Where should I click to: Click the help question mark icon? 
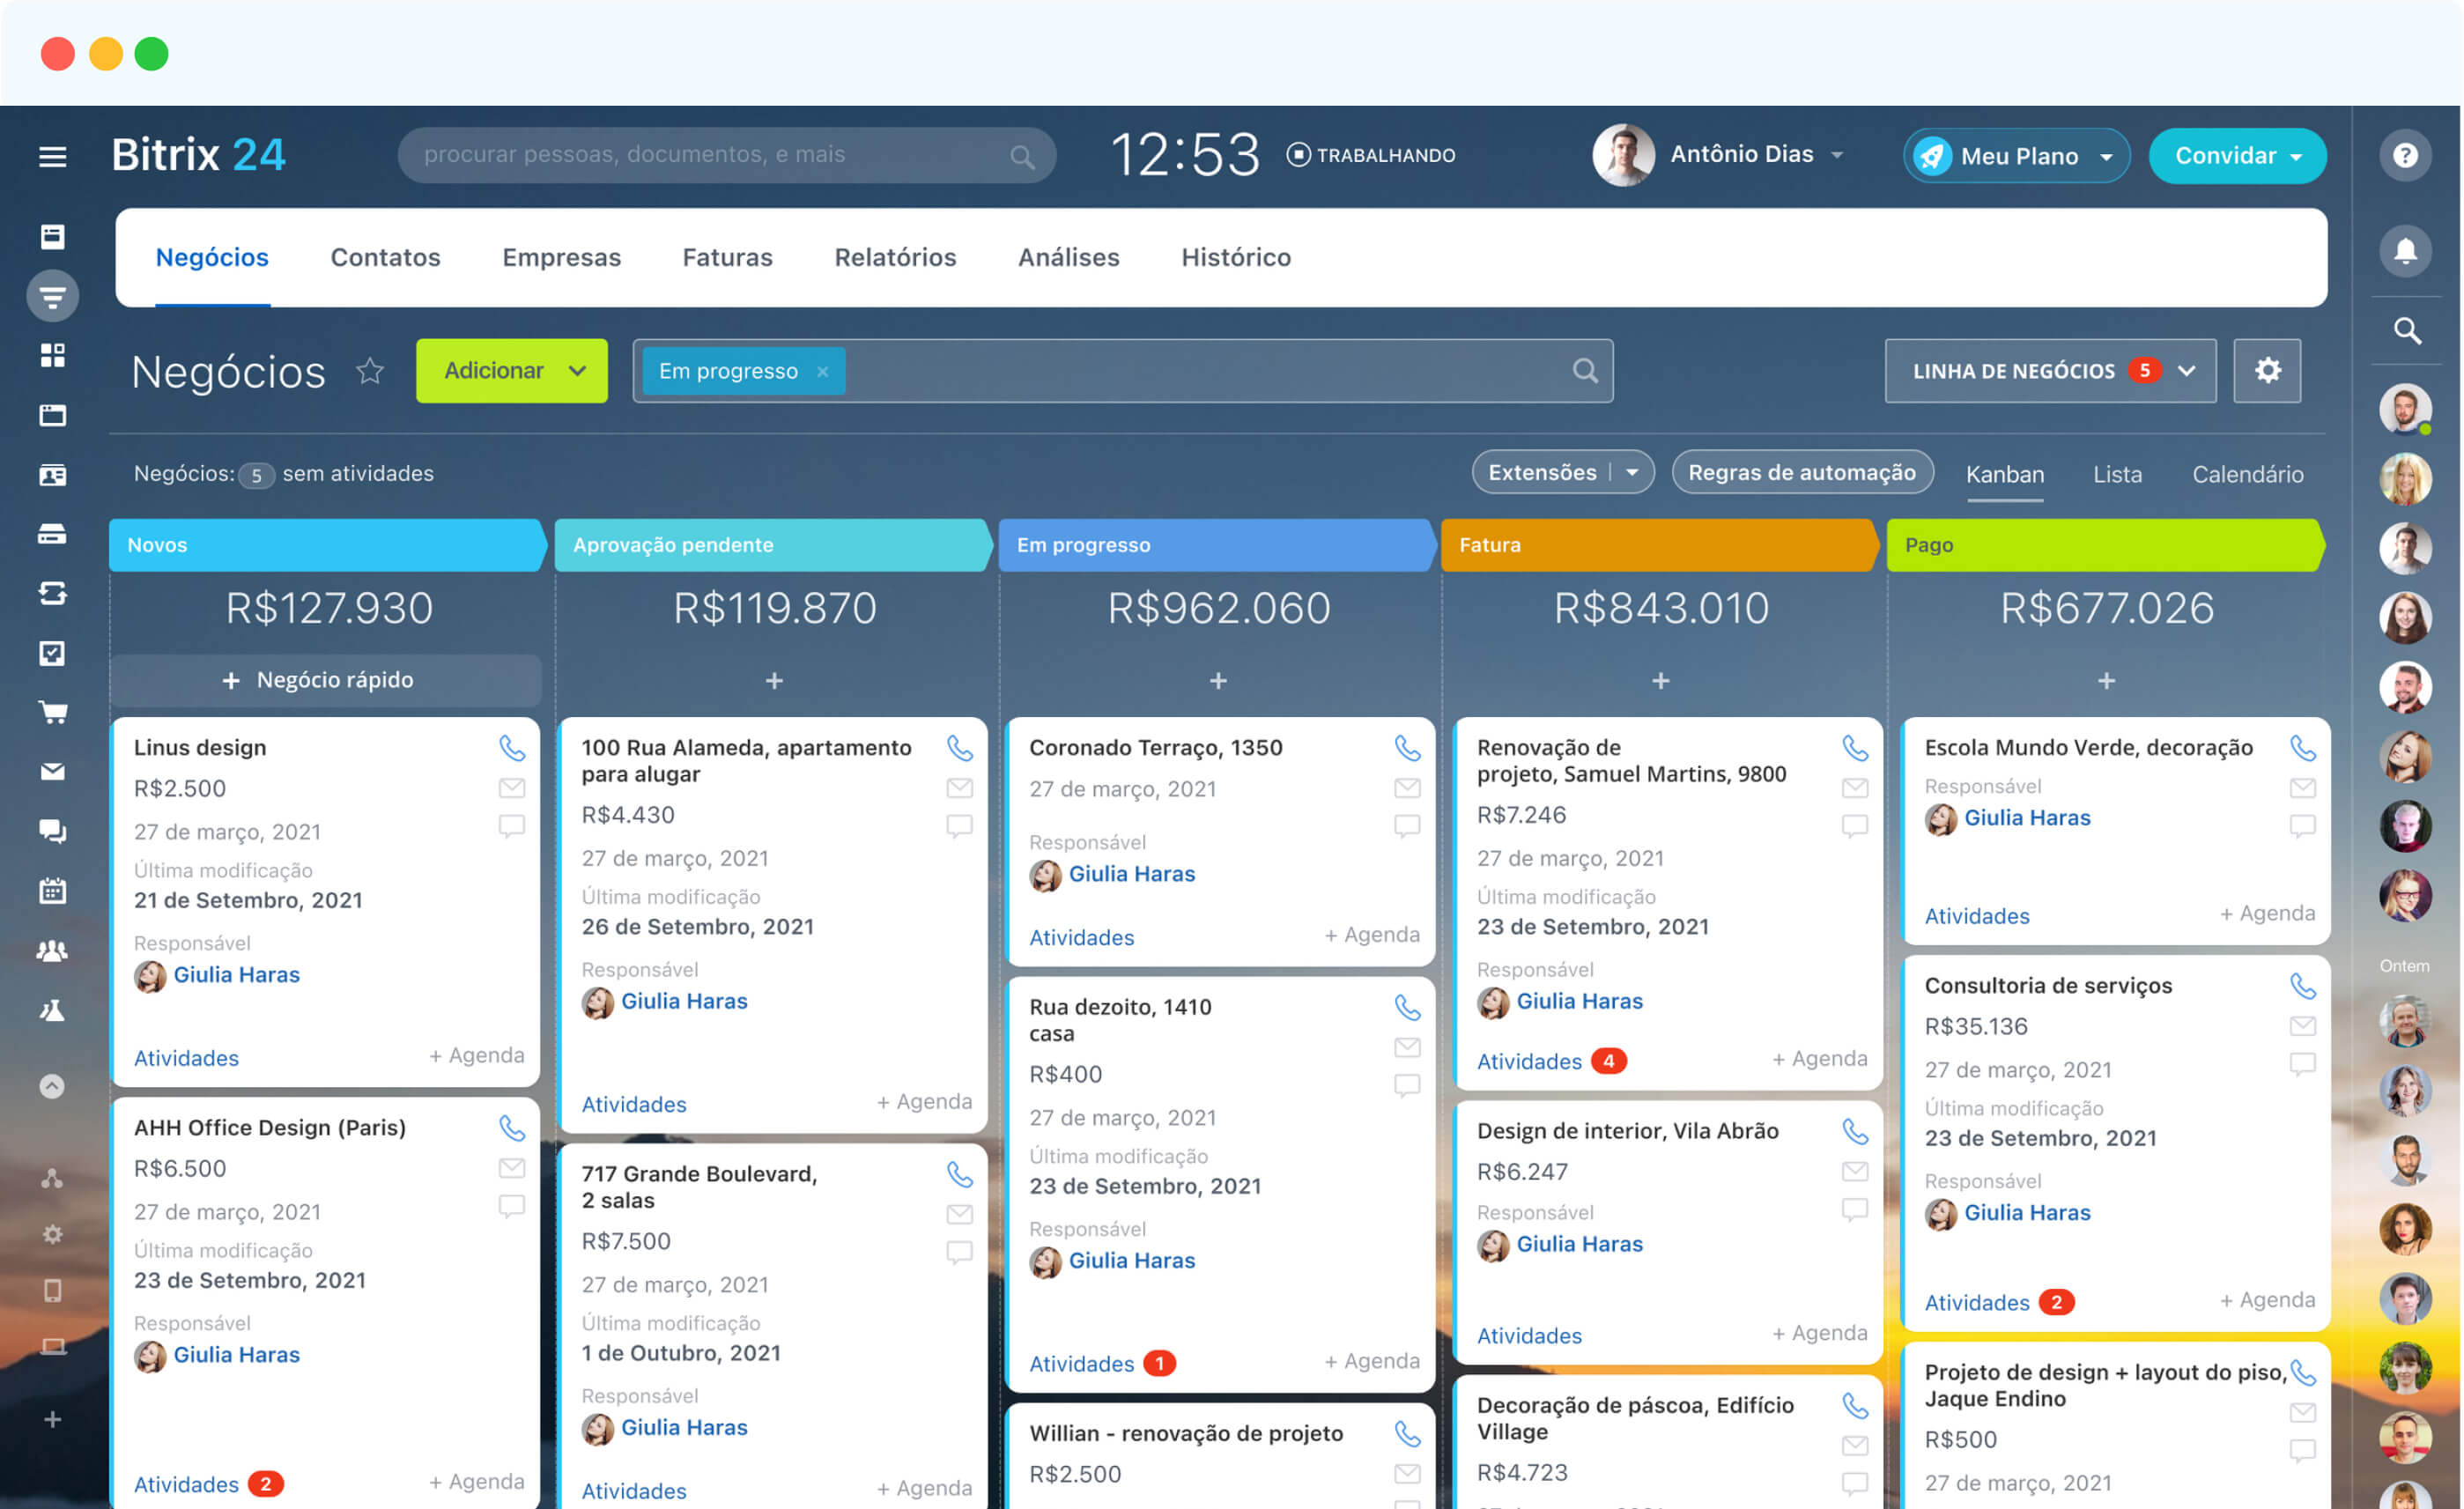[2404, 155]
